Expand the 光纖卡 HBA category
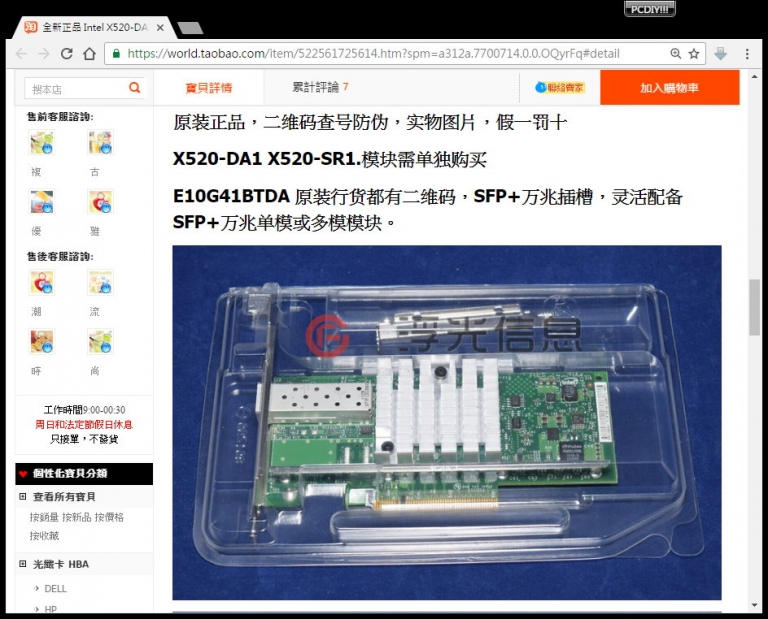 click(23, 564)
